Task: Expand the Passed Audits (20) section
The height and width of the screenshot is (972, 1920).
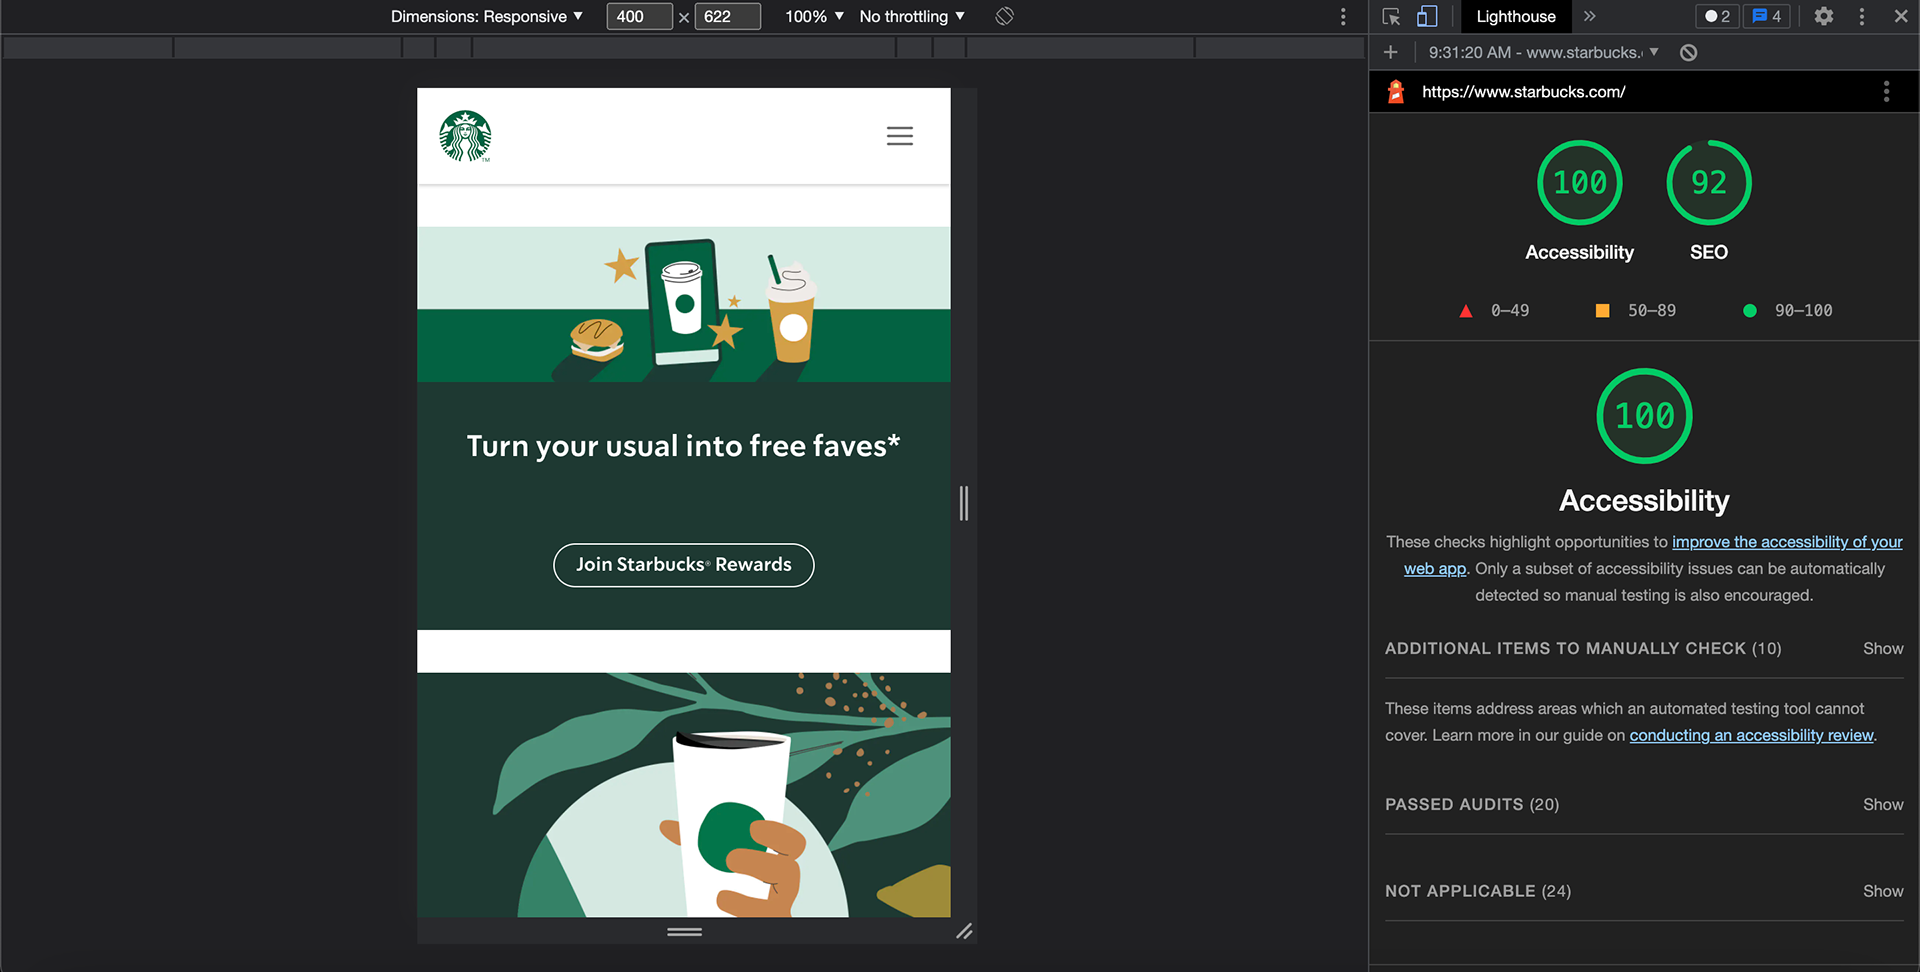Action: tap(1644, 805)
